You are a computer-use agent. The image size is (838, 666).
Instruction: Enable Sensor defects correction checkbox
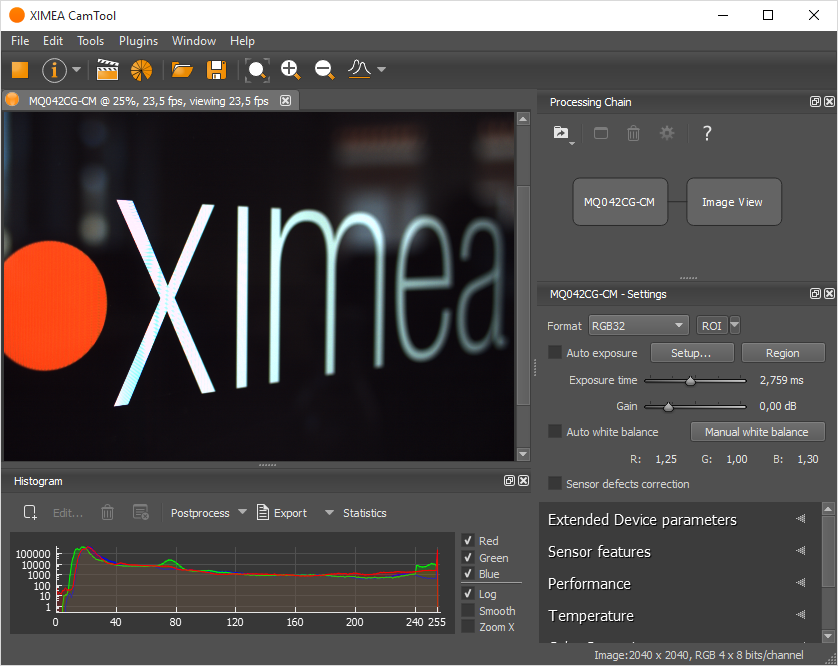(555, 483)
